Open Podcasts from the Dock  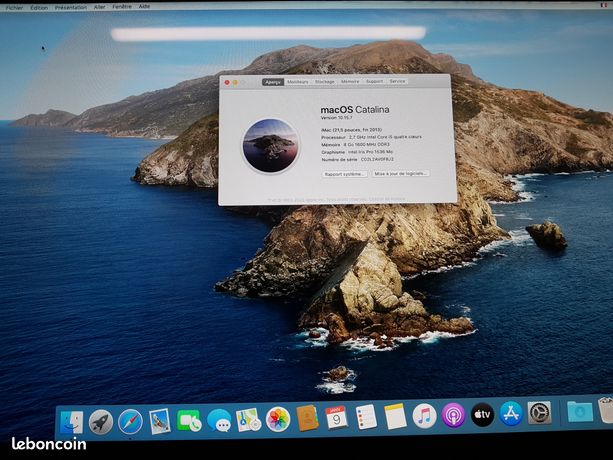[x=453, y=415]
